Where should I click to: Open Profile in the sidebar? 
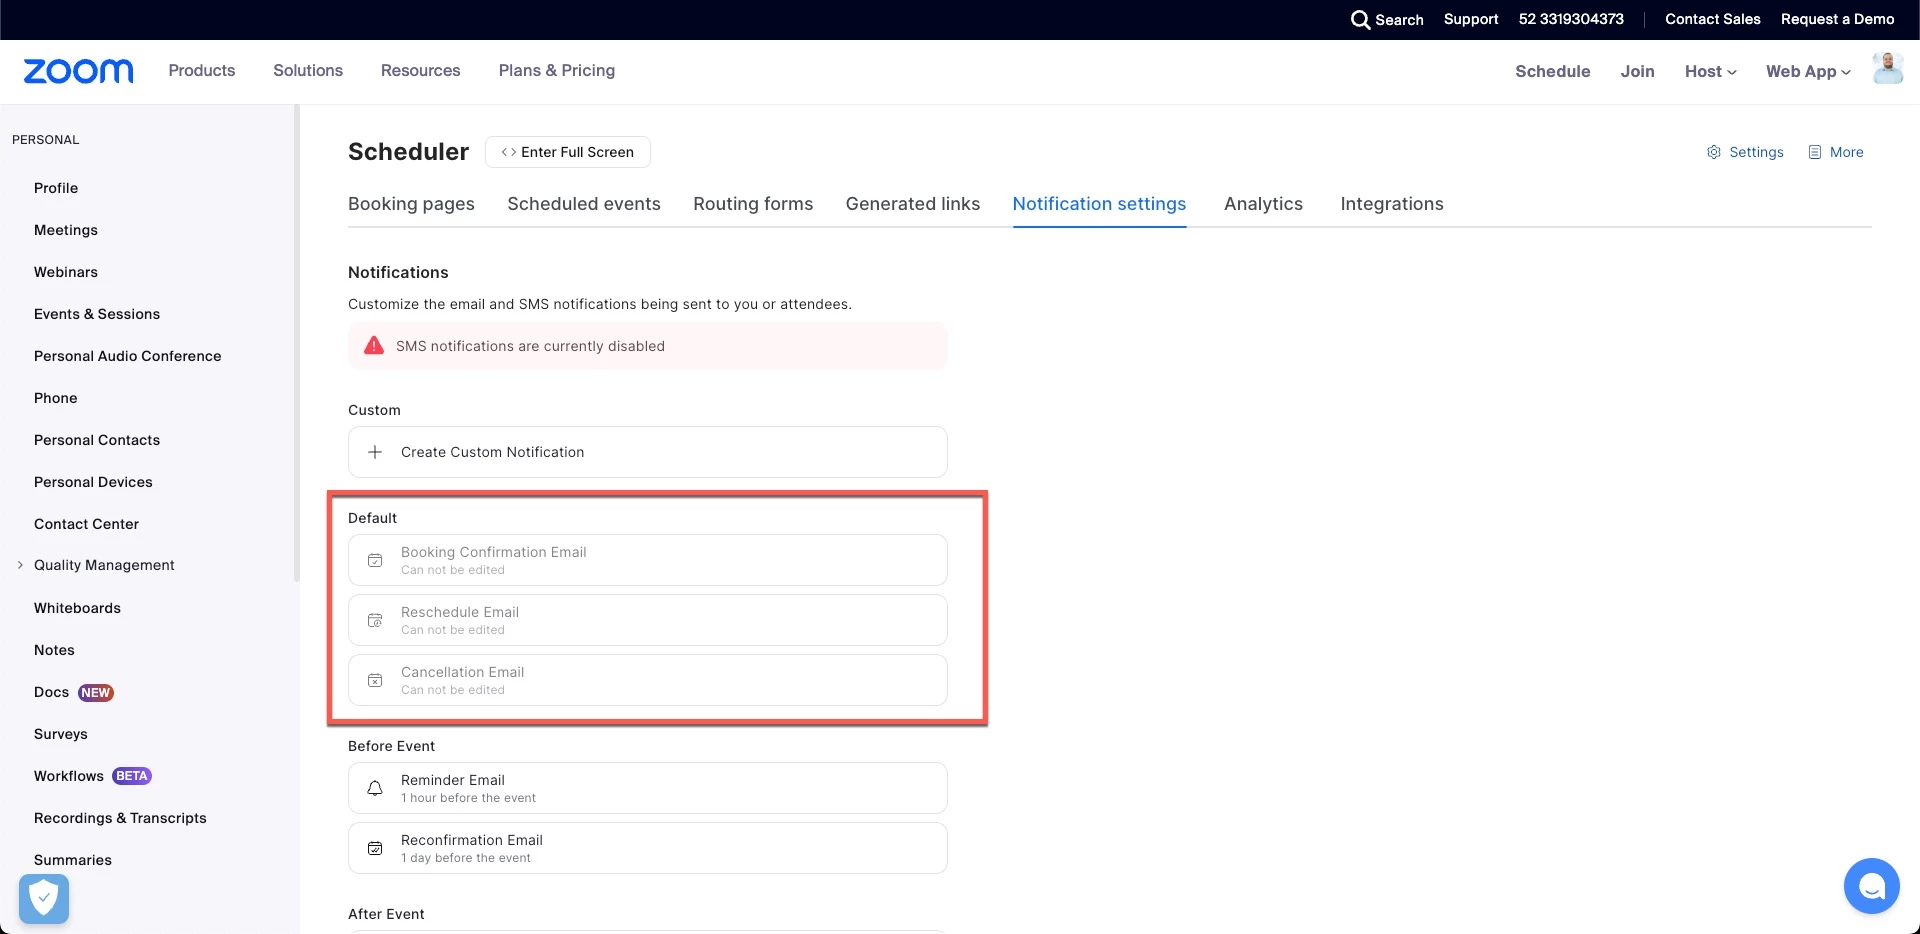pyautogui.click(x=56, y=188)
